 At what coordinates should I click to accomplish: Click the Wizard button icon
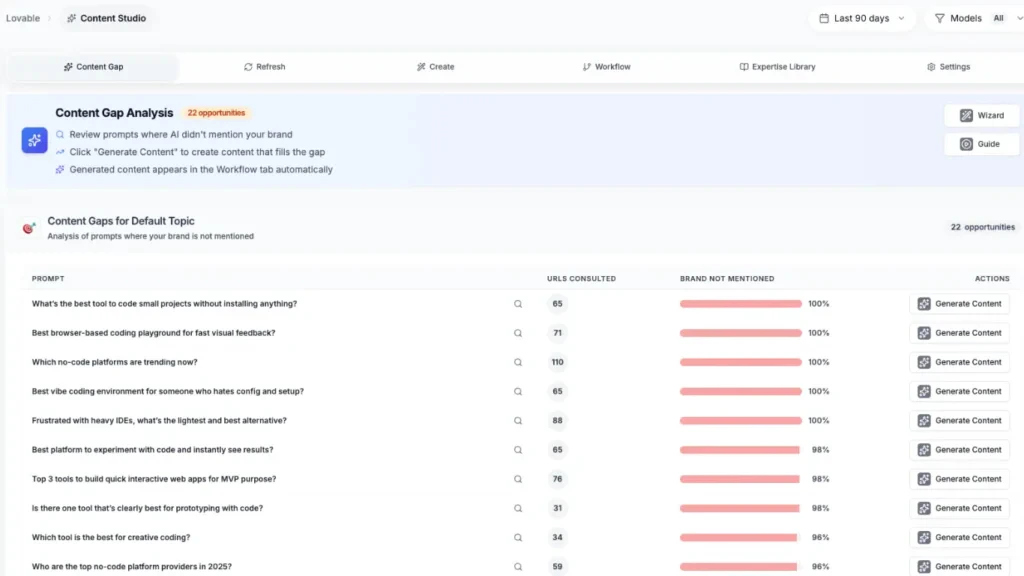(x=966, y=116)
